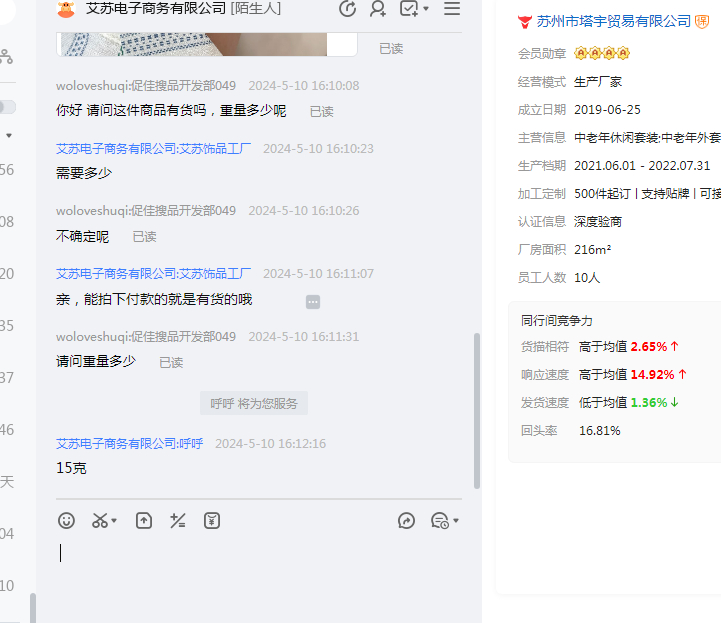Click the 14.92% response speed value
This screenshot has height=623, width=721.
[x=652, y=375]
